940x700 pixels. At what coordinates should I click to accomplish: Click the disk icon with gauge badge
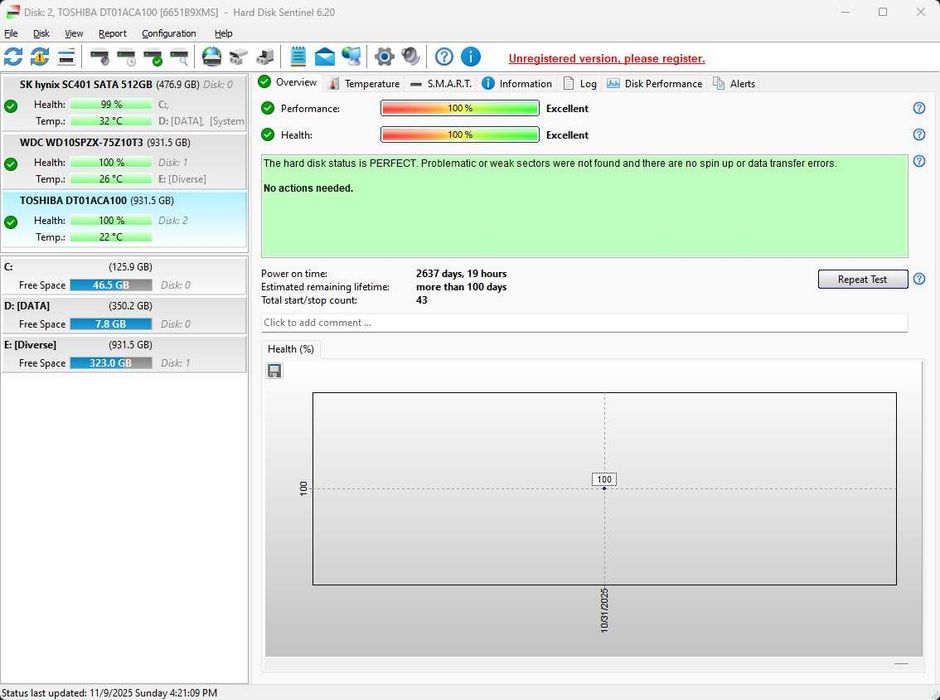[x=100, y=58]
